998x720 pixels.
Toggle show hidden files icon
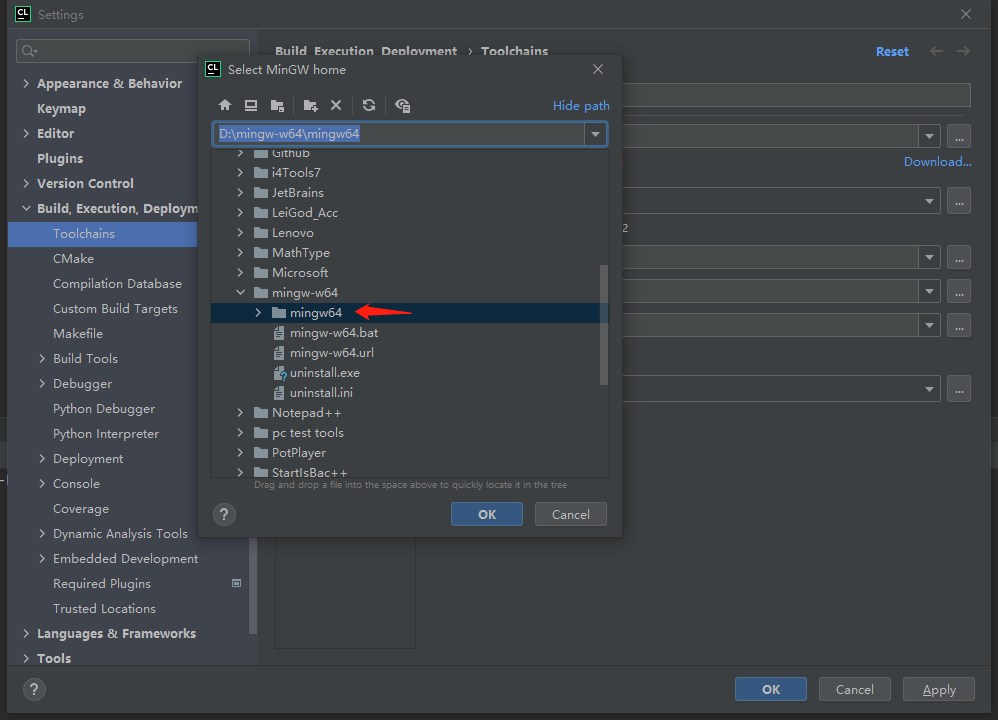tap(402, 105)
